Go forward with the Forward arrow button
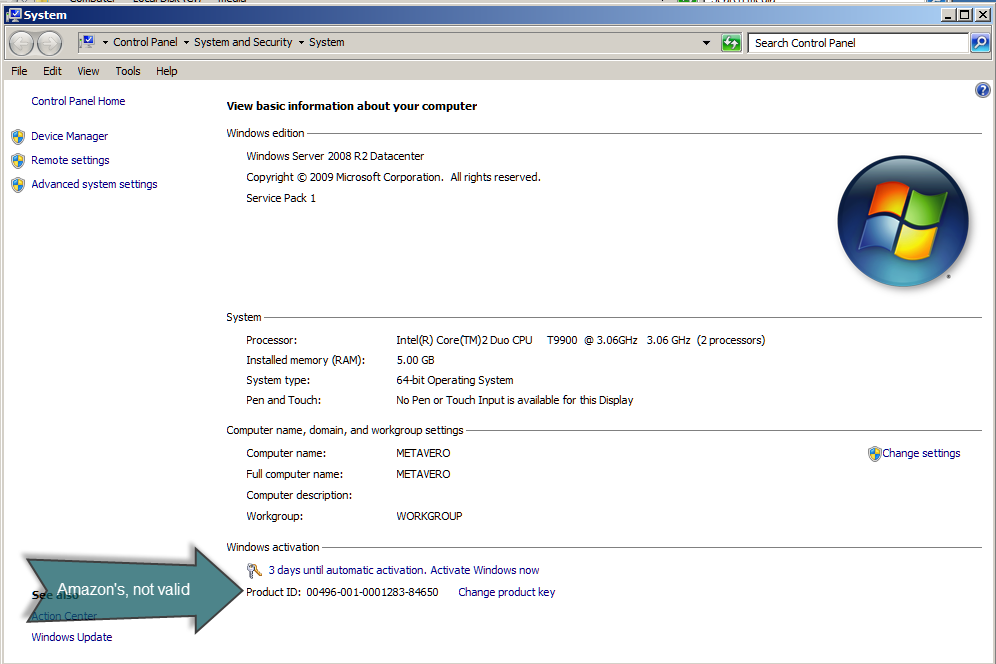The height and width of the screenshot is (664, 996). tap(50, 43)
